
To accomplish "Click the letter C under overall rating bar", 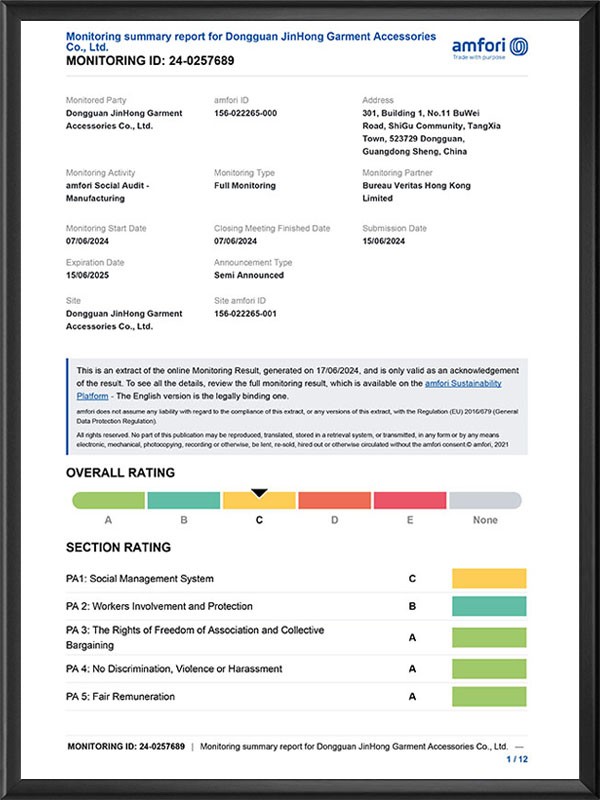I will tap(259, 520).
